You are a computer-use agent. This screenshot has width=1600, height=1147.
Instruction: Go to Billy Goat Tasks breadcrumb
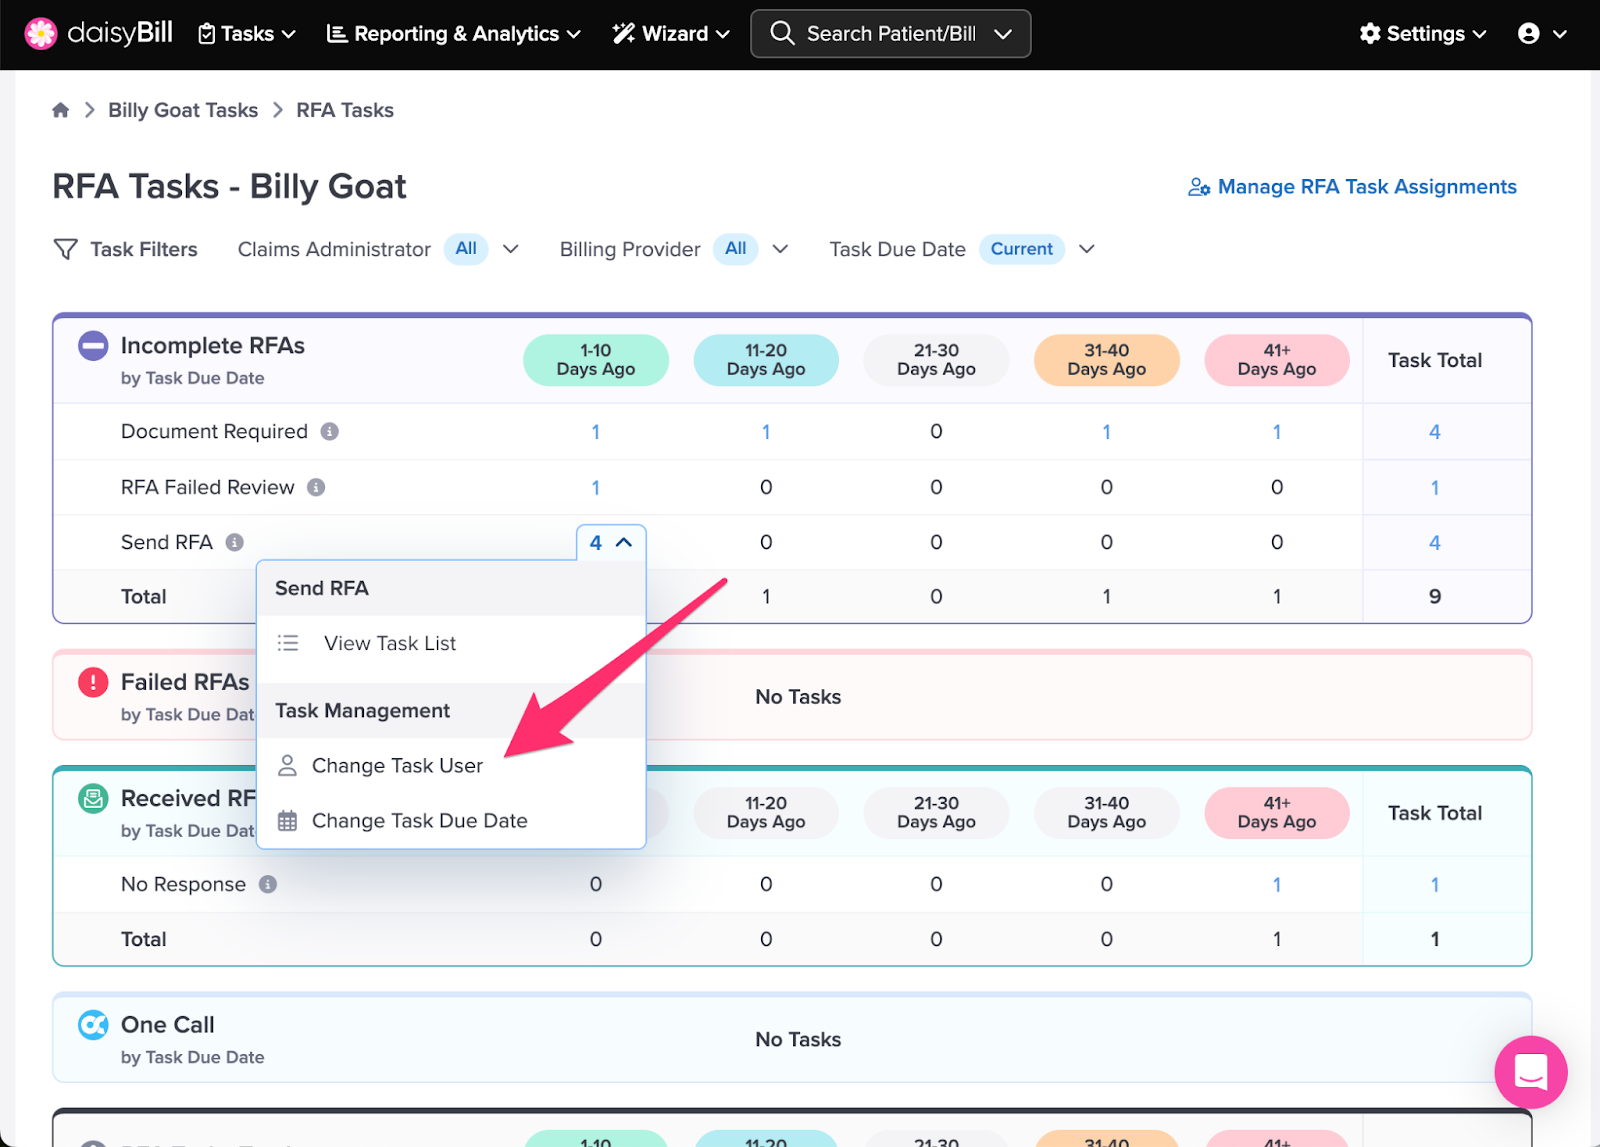point(183,110)
